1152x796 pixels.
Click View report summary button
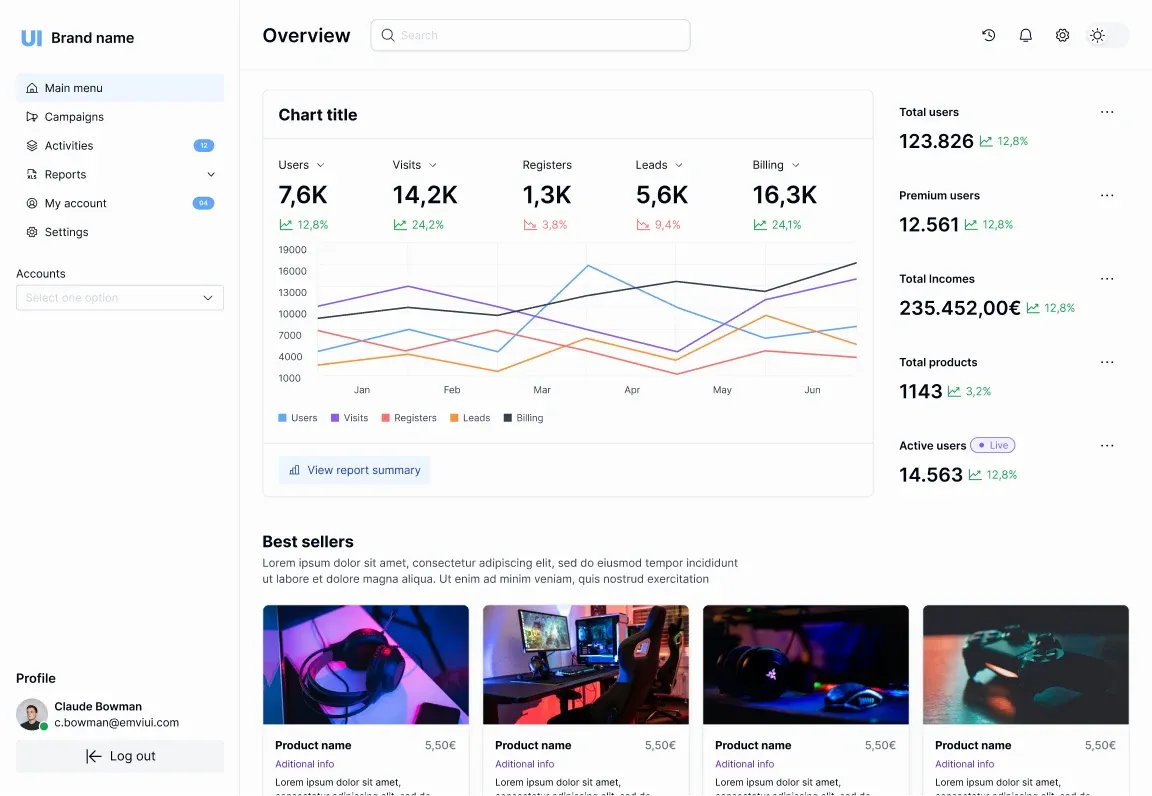354,470
